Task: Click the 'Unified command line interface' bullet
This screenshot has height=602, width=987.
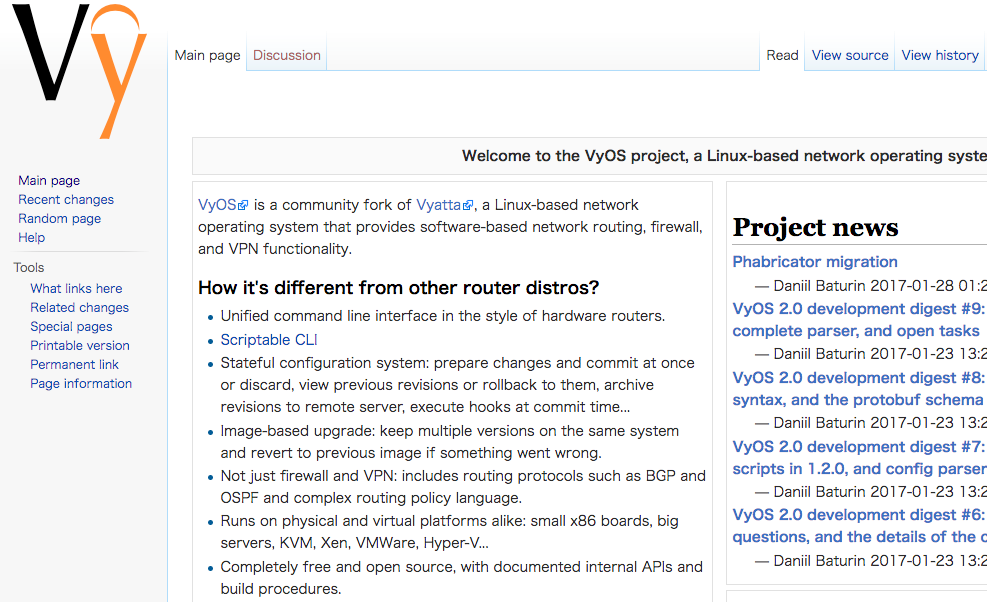Action: pyautogui.click(x=443, y=316)
